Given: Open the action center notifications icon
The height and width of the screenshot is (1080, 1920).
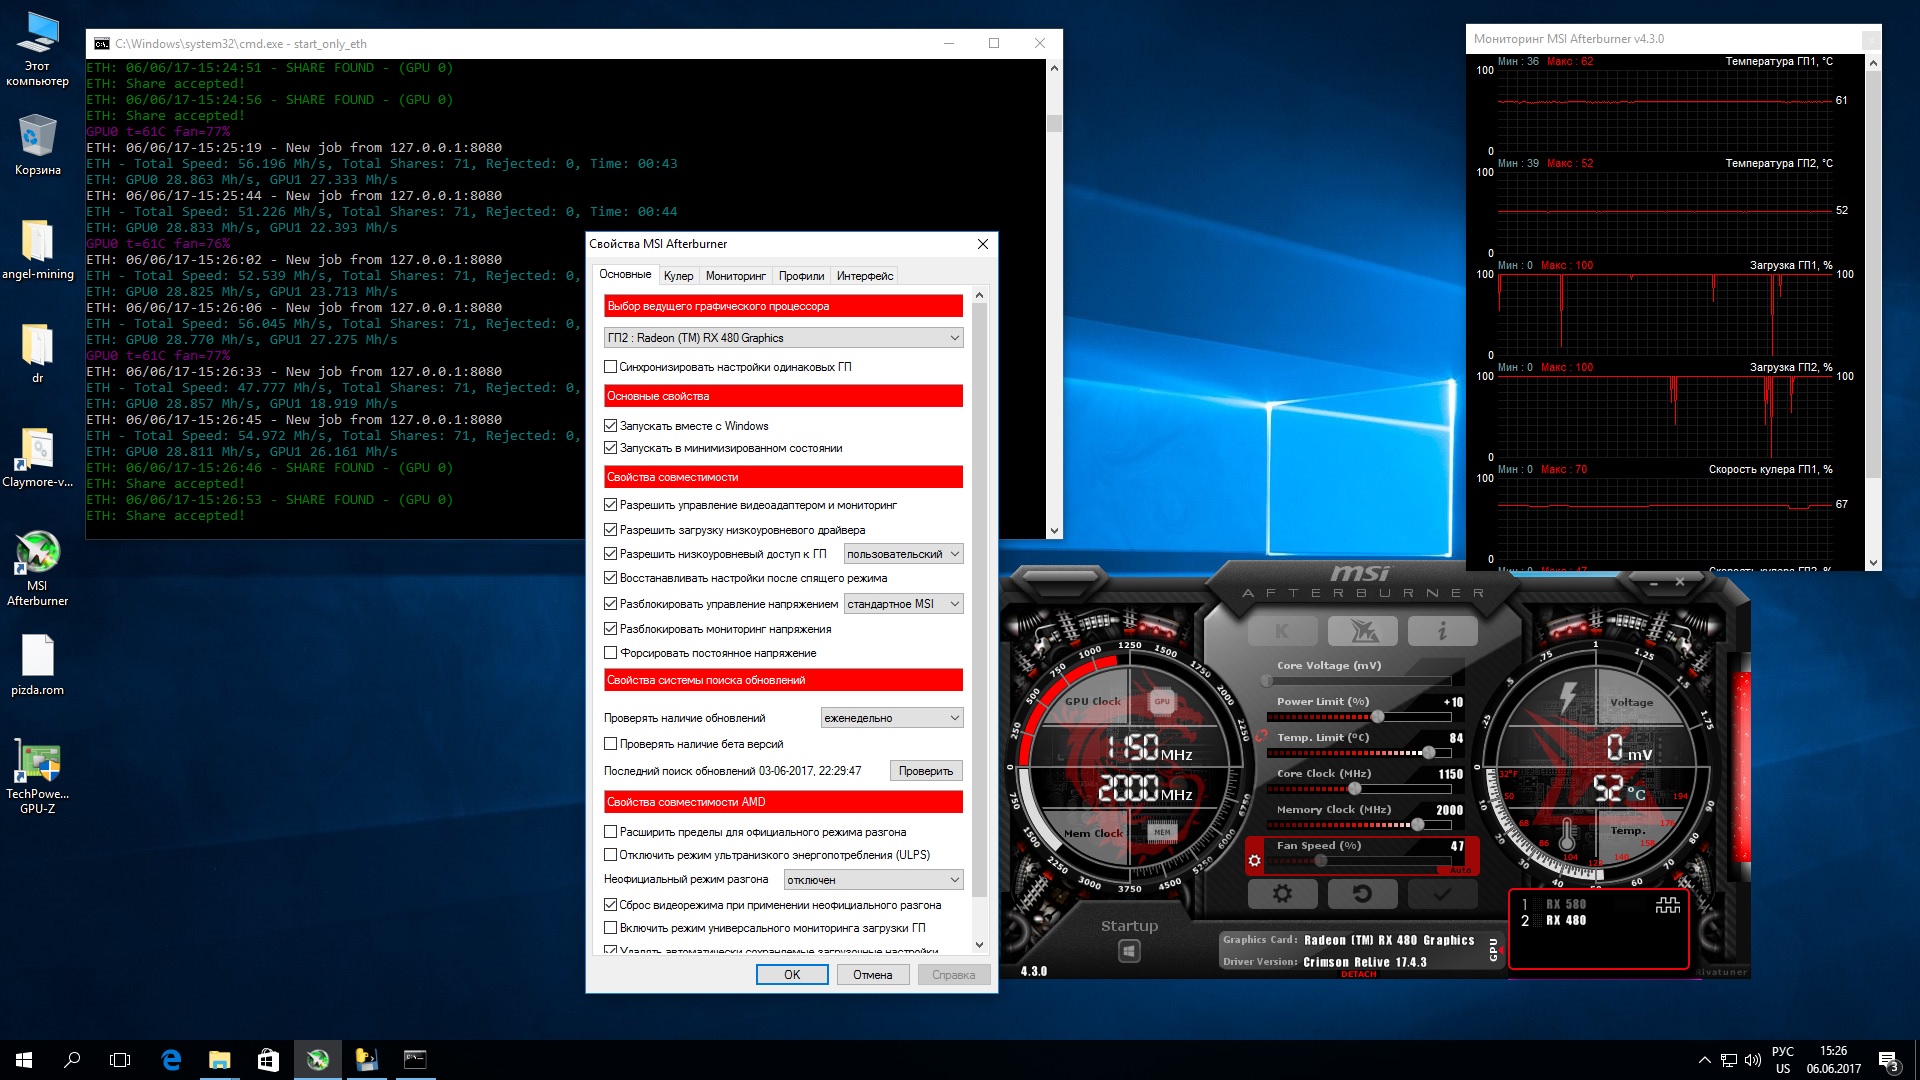Looking at the screenshot, I should coord(1888,1059).
